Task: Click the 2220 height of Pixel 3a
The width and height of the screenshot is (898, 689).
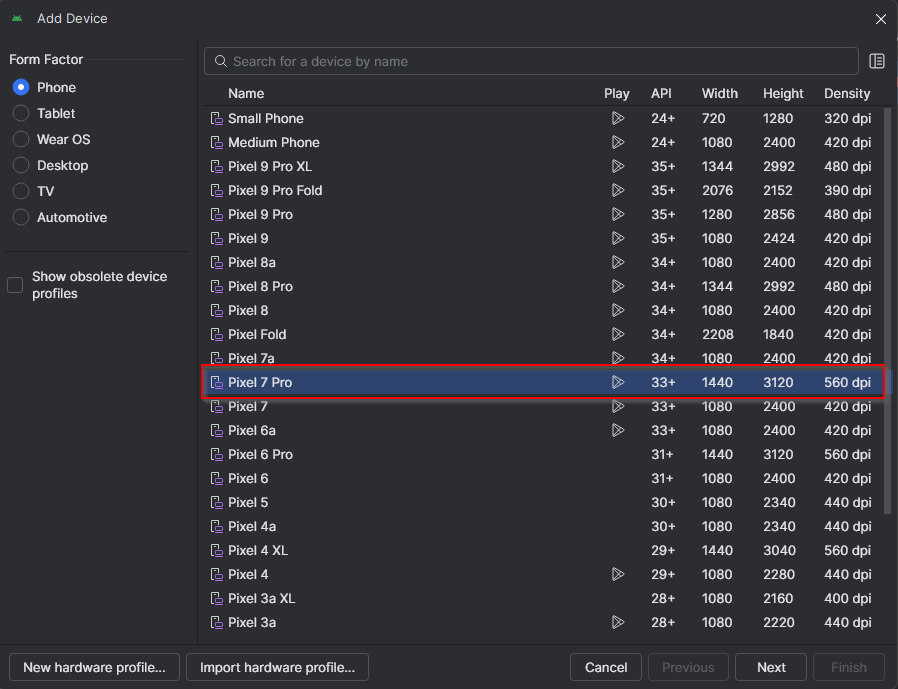Action: 779,623
